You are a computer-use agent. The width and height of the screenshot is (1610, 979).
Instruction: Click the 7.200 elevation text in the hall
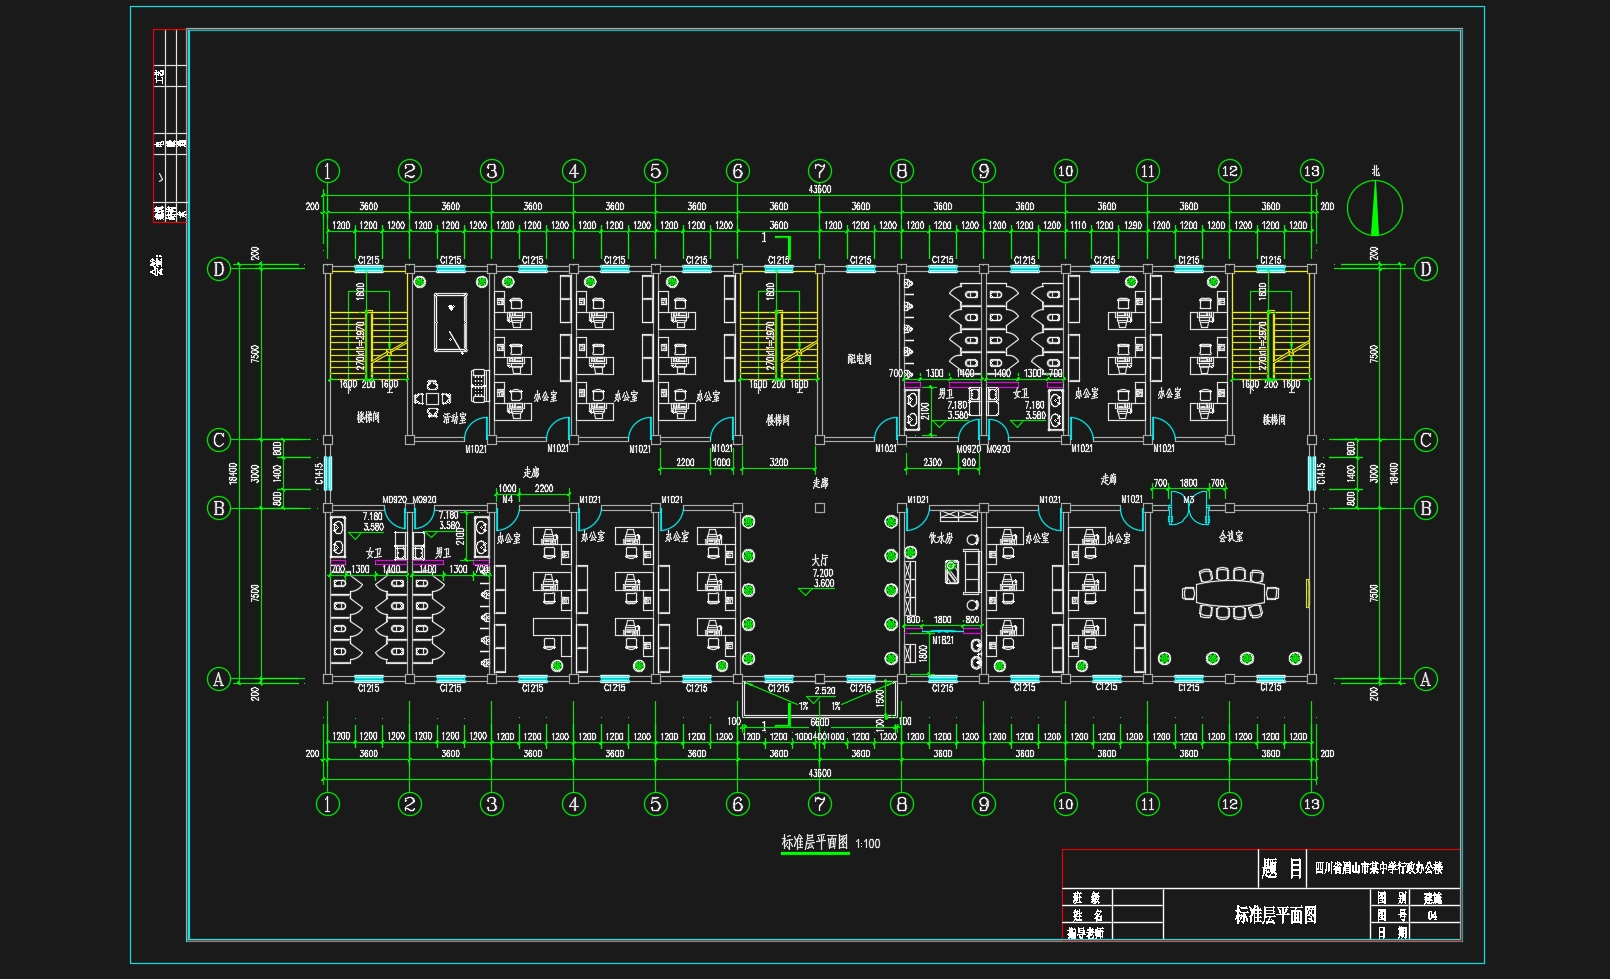[x=823, y=573]
